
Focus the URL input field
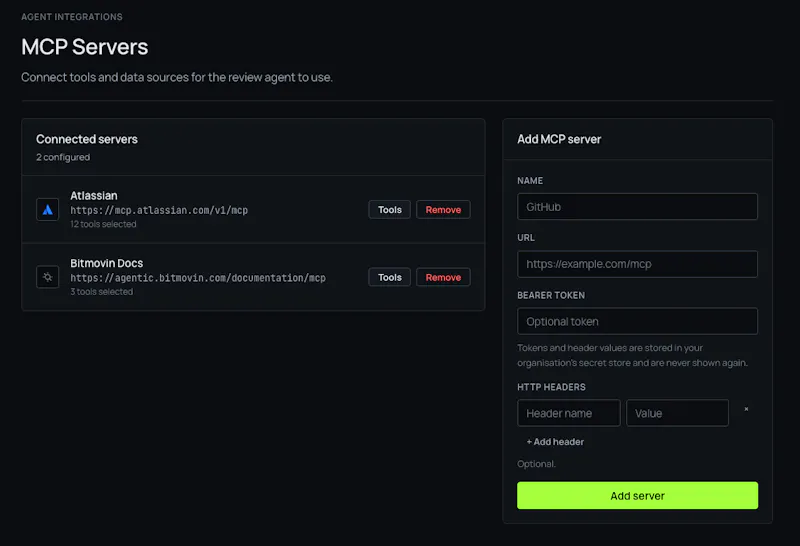(637, 264)
